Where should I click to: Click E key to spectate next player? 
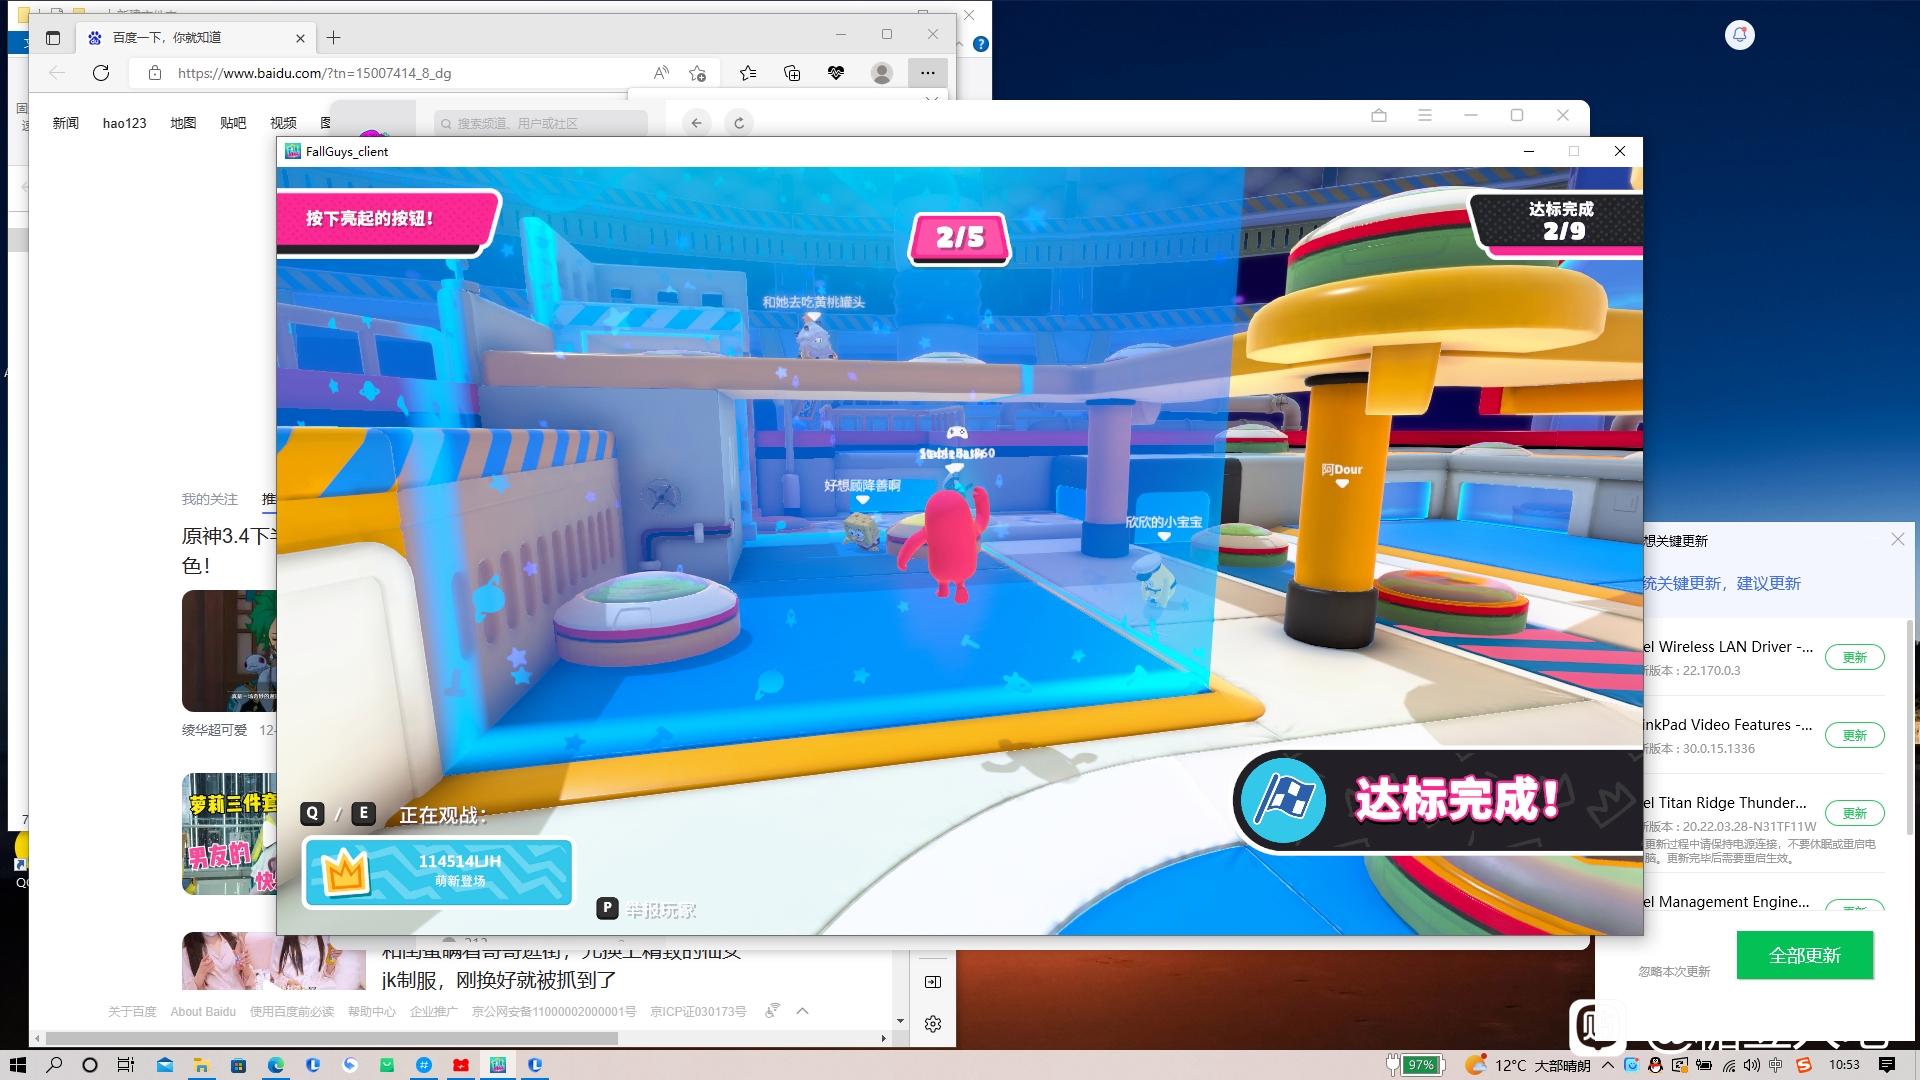point(364,813)
